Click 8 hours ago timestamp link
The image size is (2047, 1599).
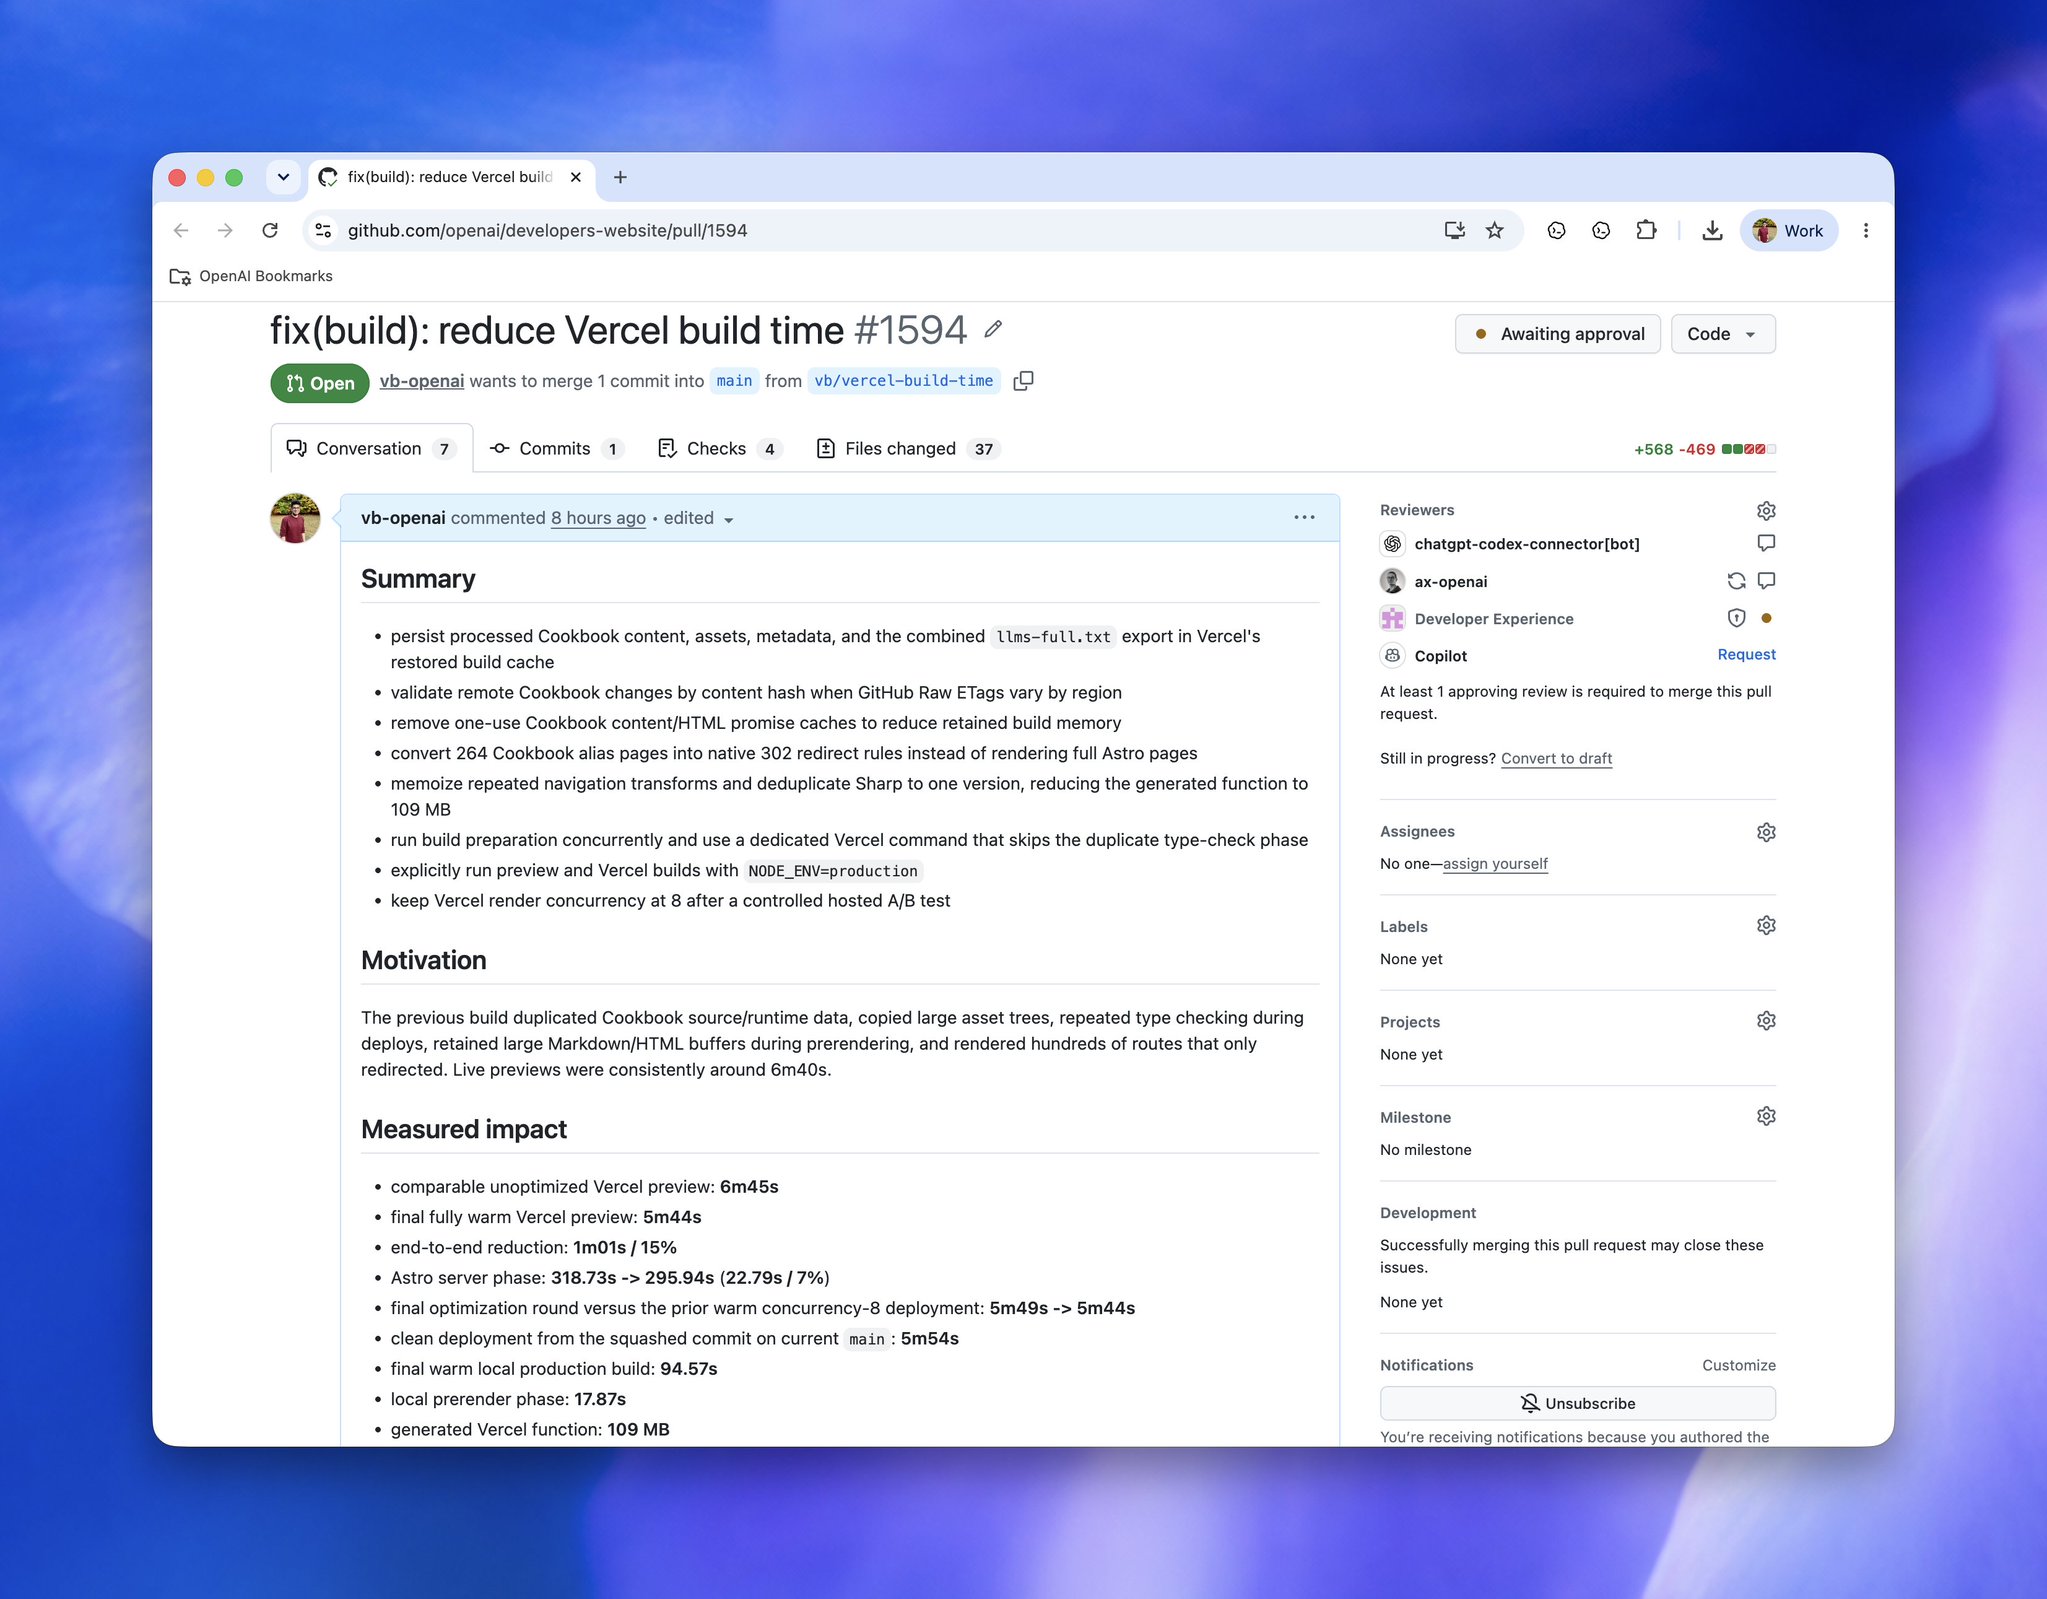point(598,518)
